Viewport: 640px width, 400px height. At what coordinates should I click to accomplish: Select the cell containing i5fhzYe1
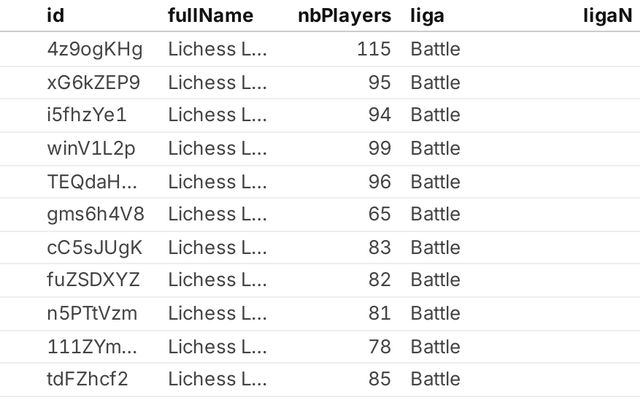click(87, 115)
